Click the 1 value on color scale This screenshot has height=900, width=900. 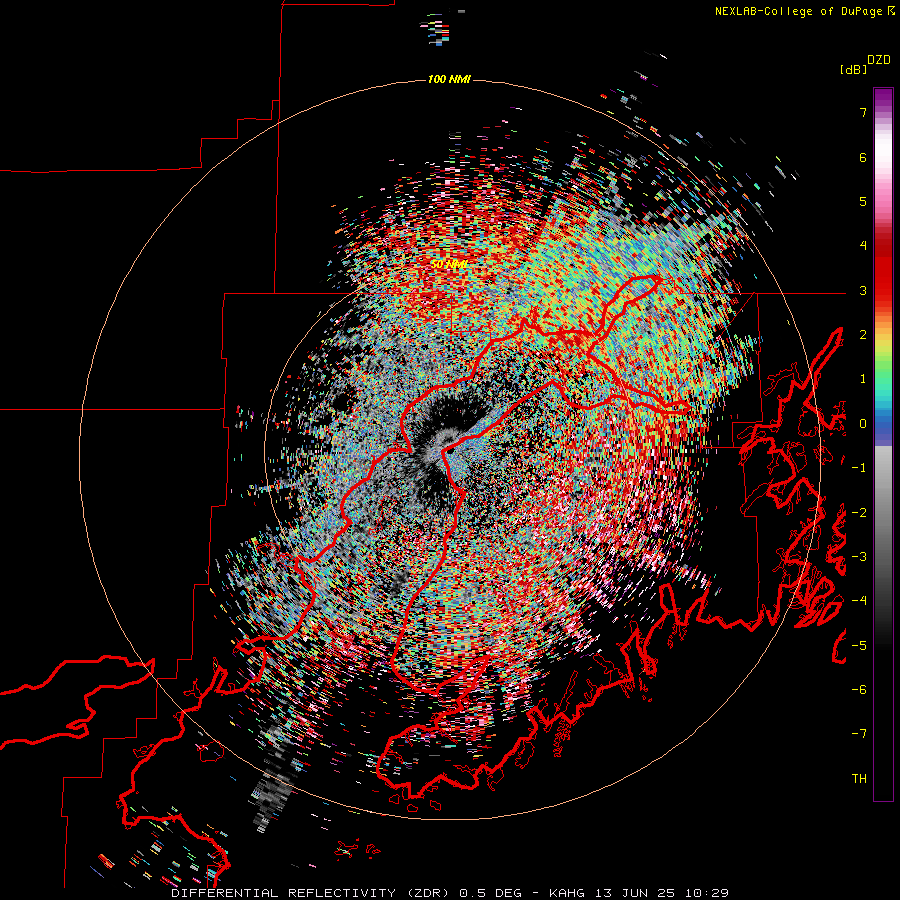click(863, 379)
